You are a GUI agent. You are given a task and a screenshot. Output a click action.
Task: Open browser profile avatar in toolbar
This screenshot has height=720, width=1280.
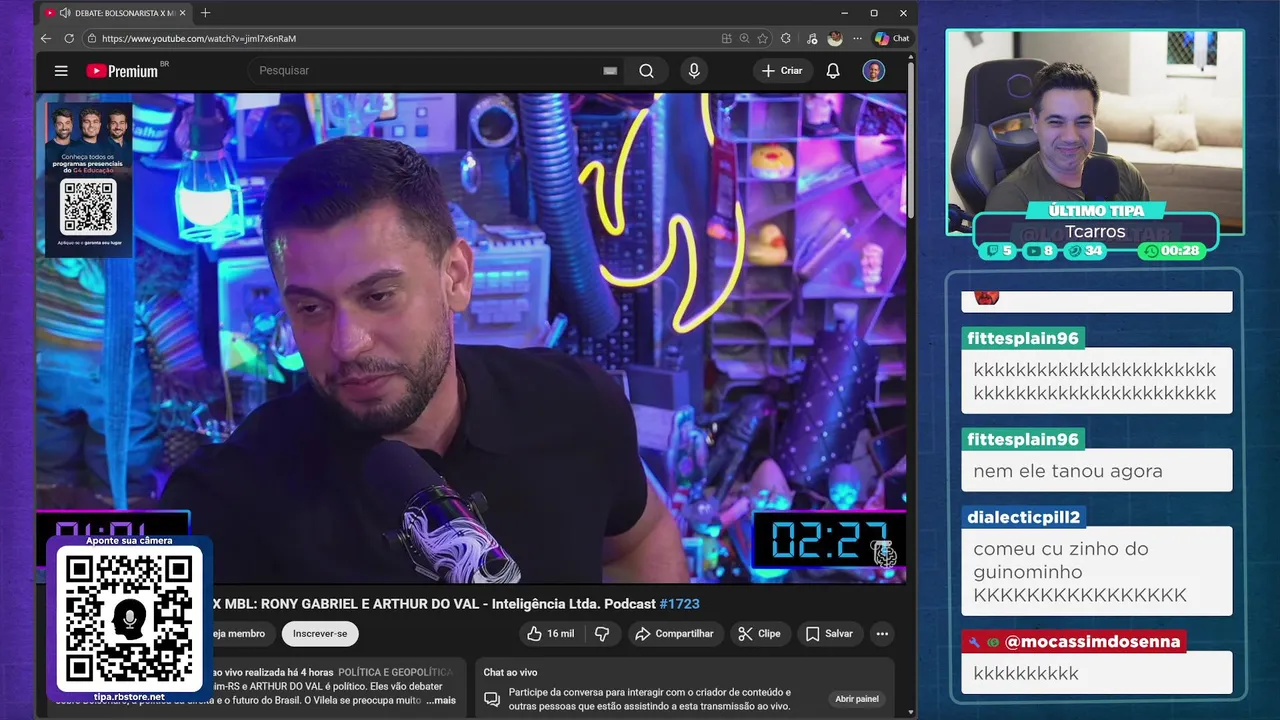(x=835, y=38)
